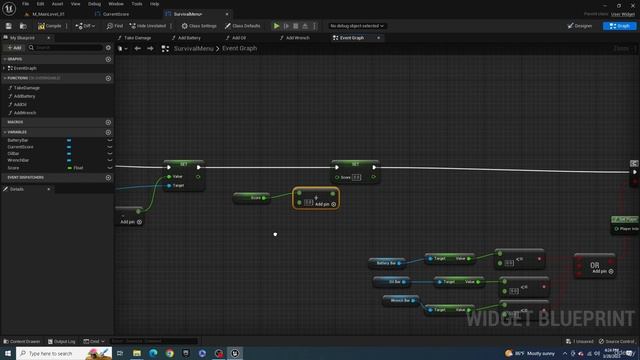Browse to asset in Content Browser icon
640x360 pixels.
(23, 26)
